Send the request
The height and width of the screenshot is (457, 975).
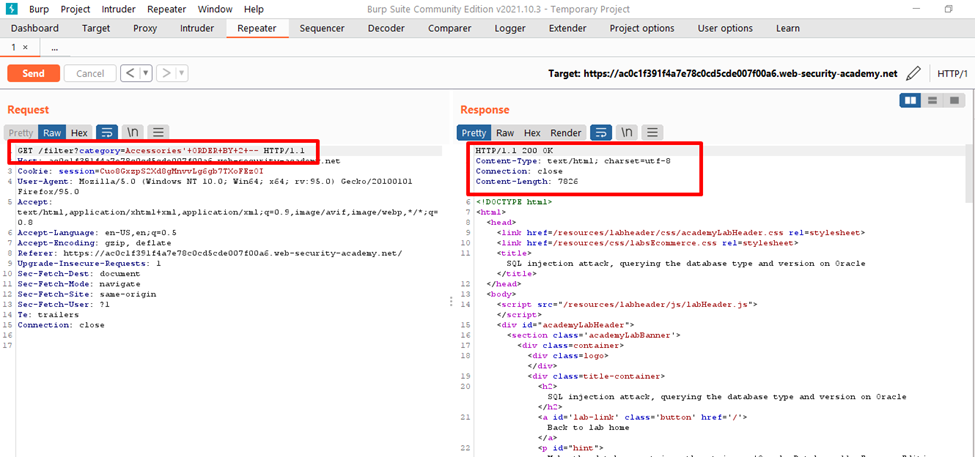pos(34,73)
